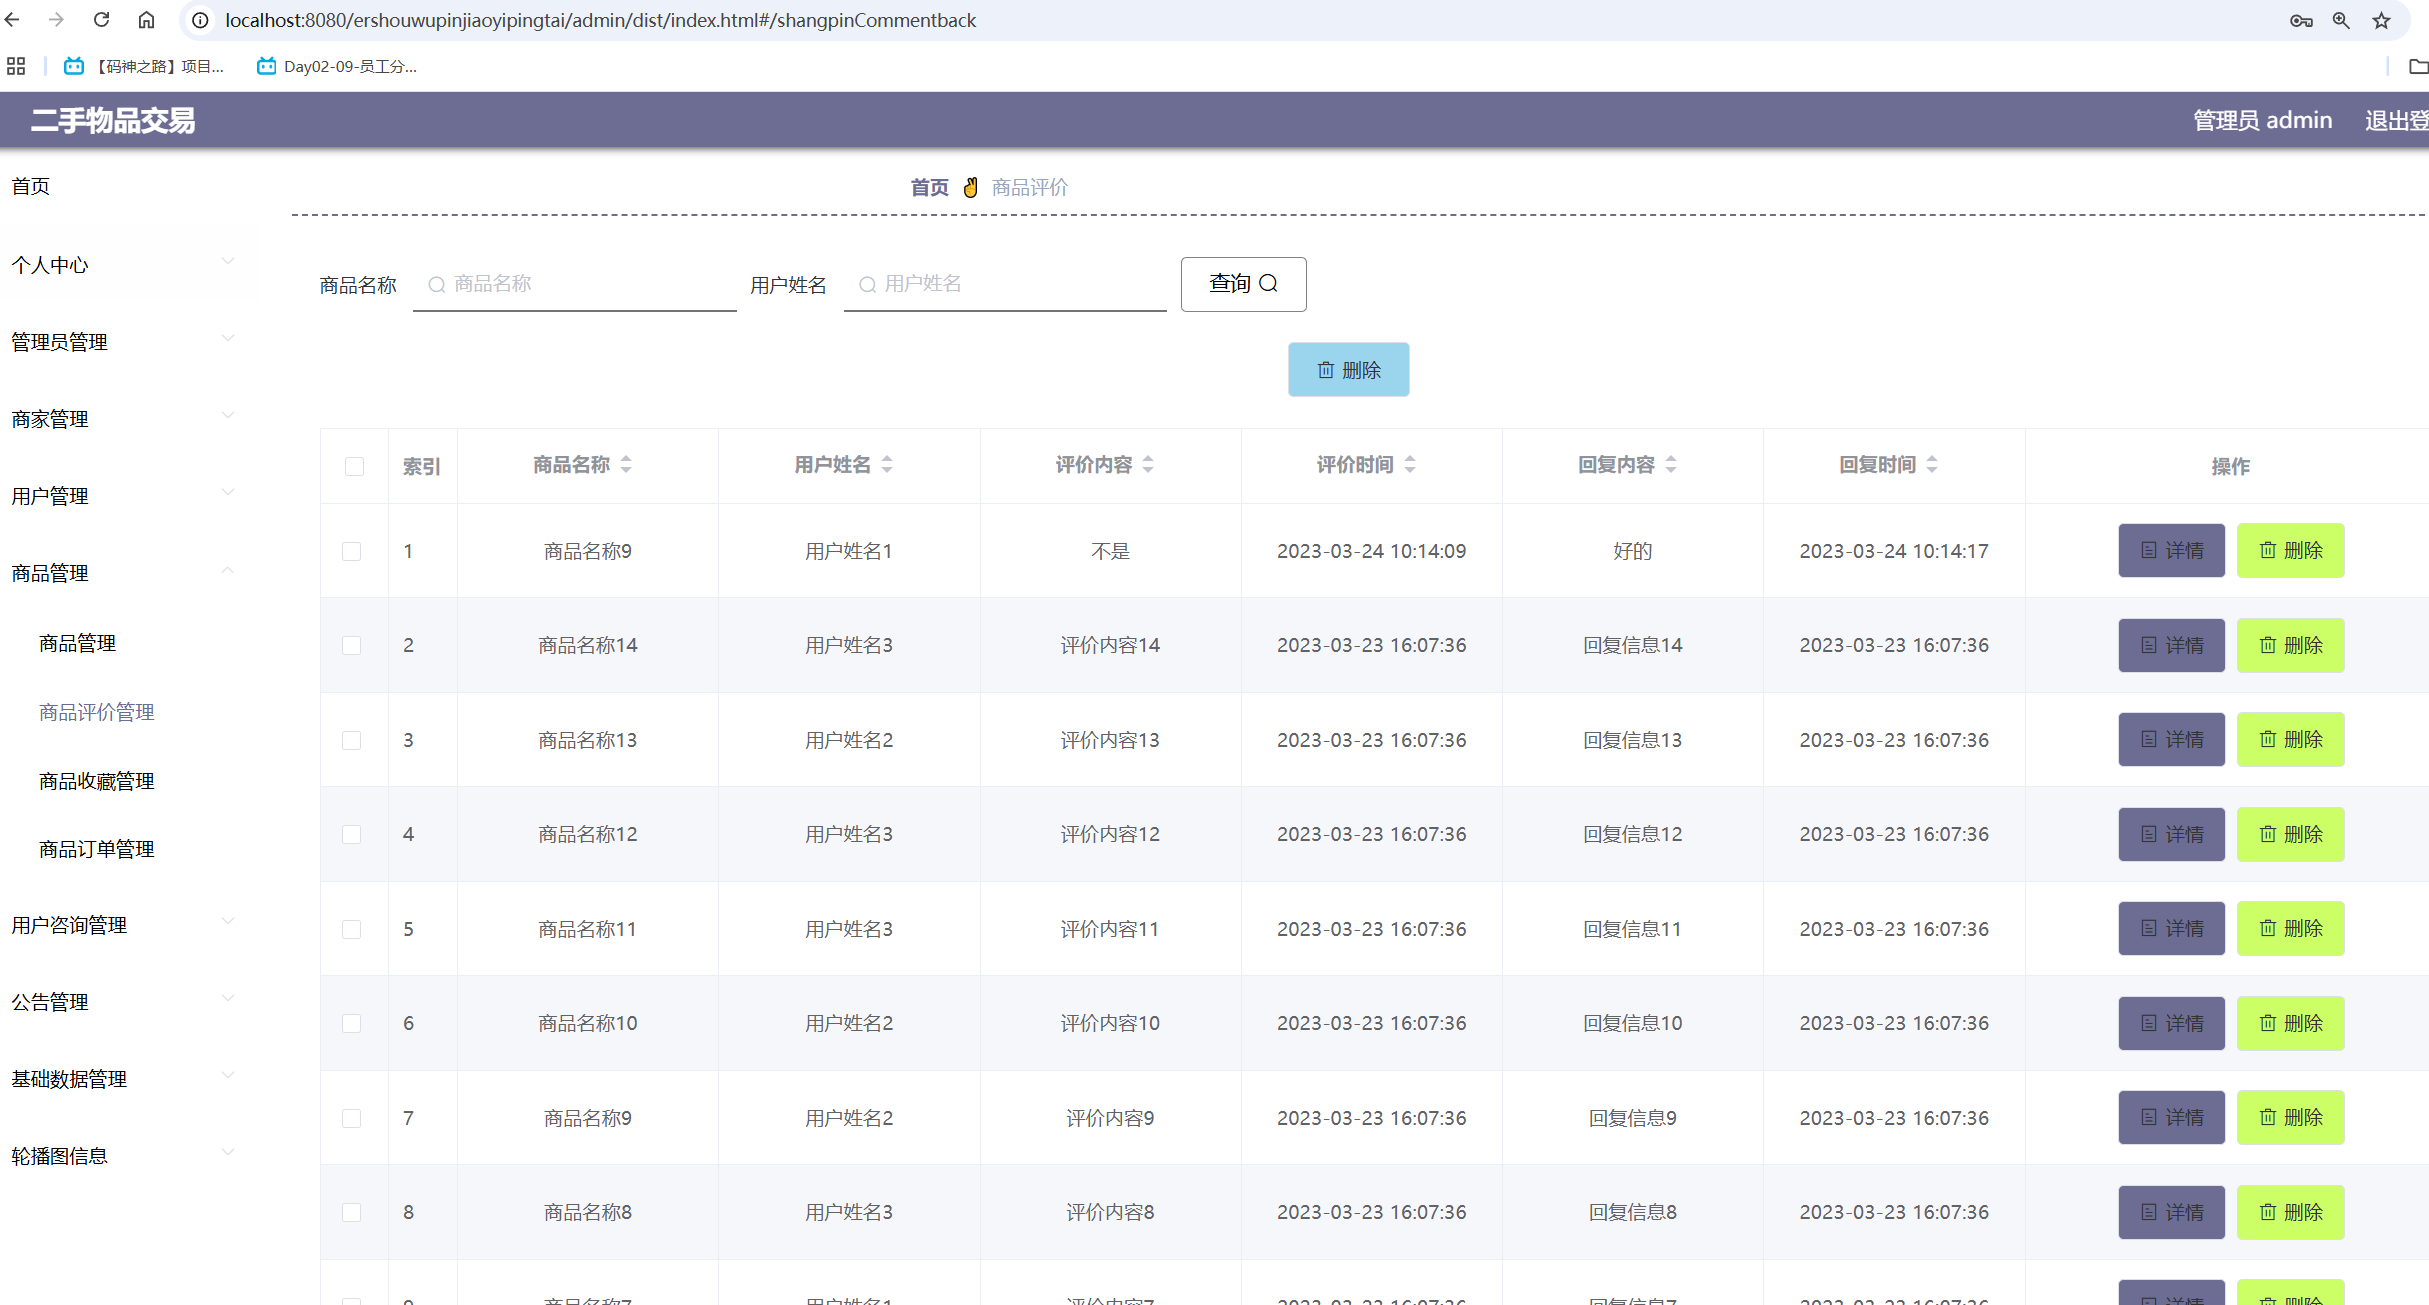
Task: Click the site info icon in address bar
Action: (201, 20)
